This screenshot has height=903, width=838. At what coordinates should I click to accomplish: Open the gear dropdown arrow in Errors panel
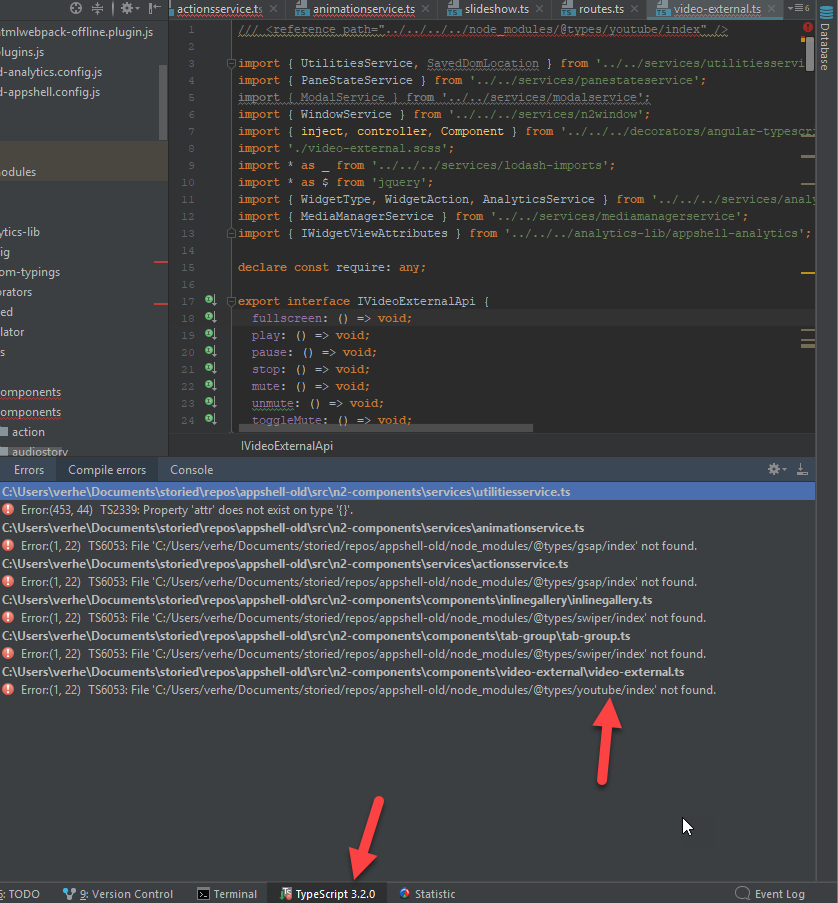784,470
